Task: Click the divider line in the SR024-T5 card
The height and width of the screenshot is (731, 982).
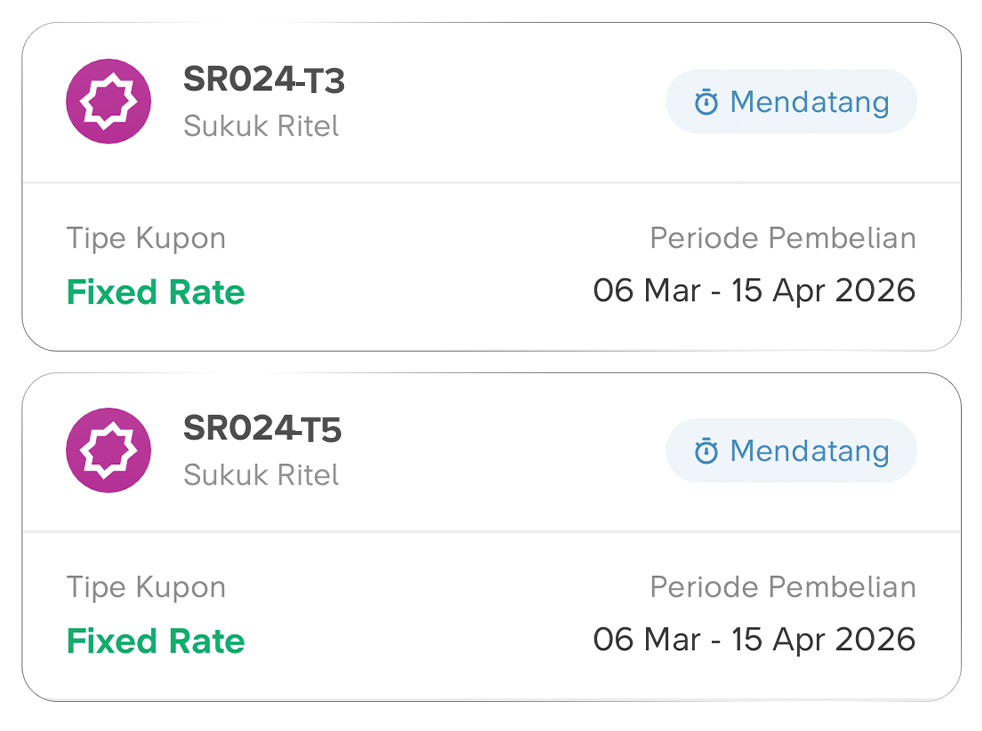Action: click(x=490, y=532)
